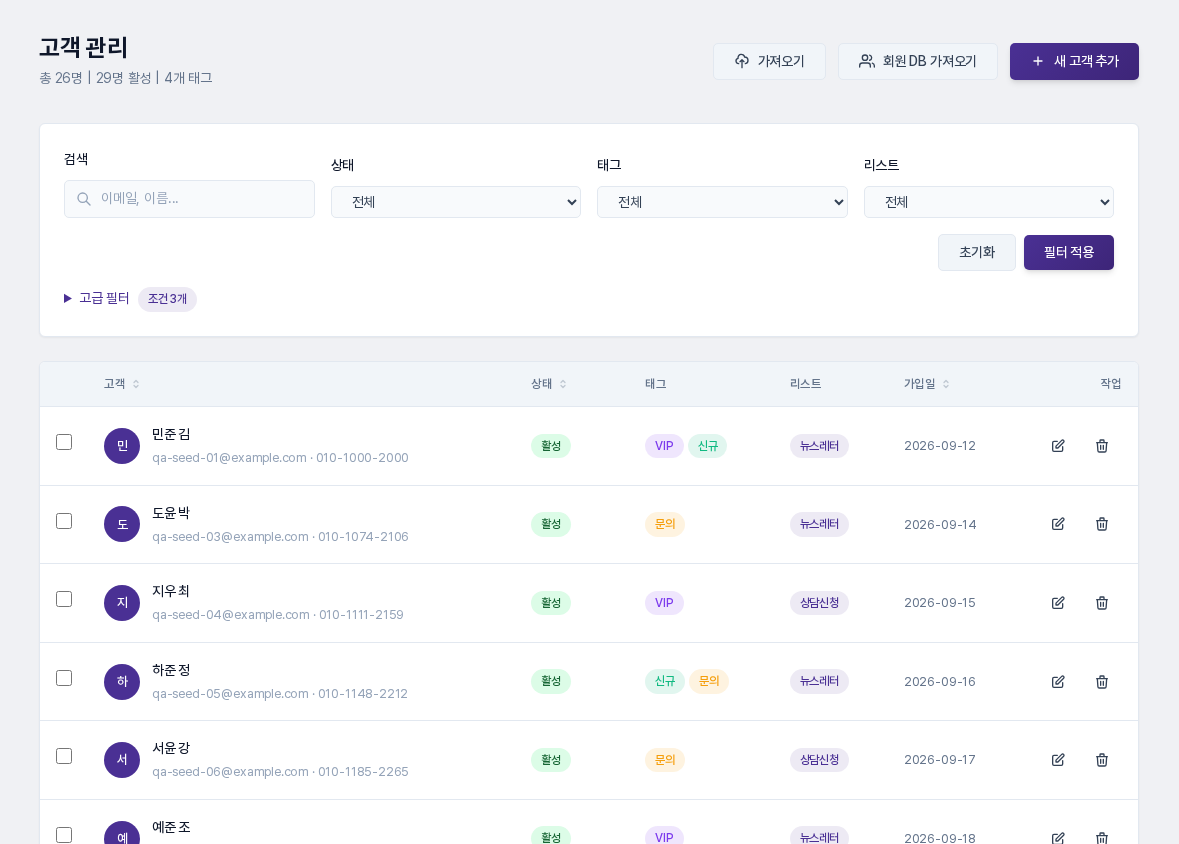The image size is (1179, 844).
Task: Click edit icon for 하준 정
Action: tap(1058, 682)
